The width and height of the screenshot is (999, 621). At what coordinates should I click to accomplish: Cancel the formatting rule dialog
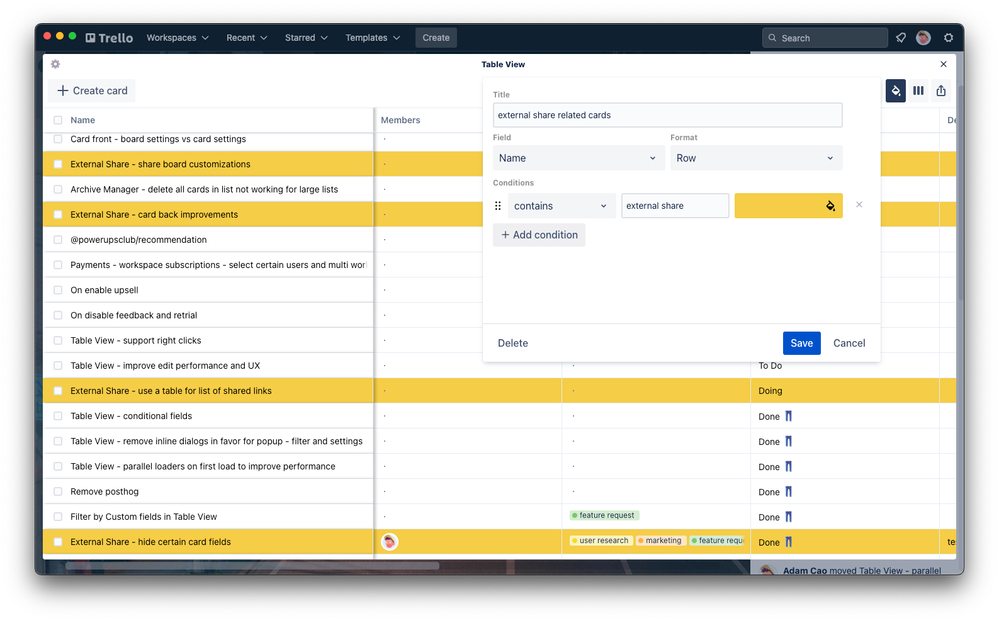pos(849,343)
